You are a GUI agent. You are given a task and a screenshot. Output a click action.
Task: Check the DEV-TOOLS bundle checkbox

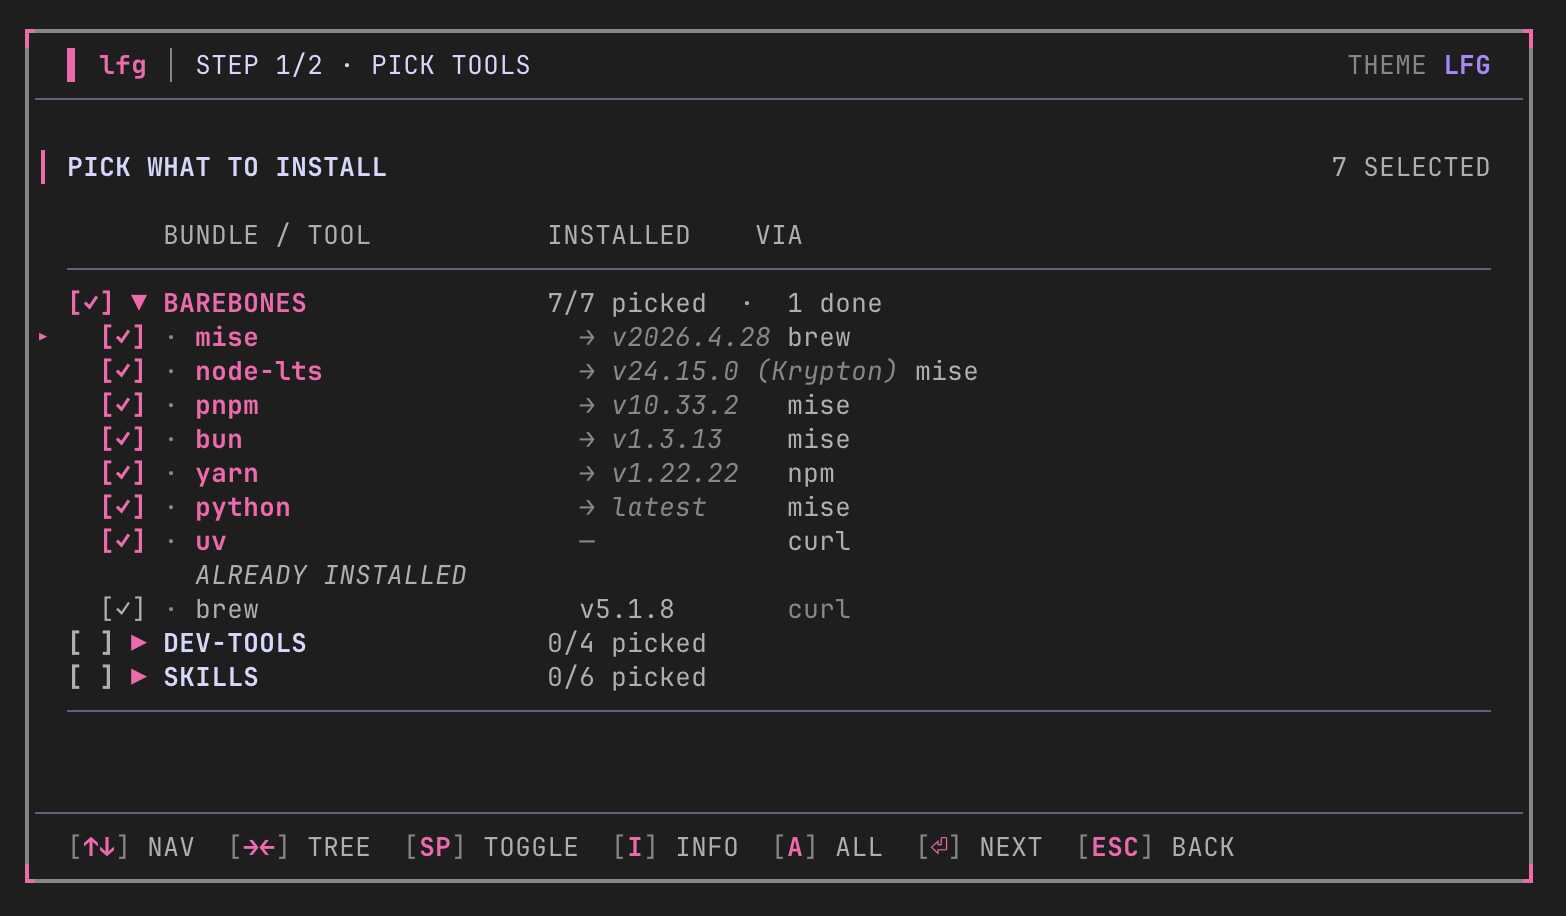[x=91, y=643]
